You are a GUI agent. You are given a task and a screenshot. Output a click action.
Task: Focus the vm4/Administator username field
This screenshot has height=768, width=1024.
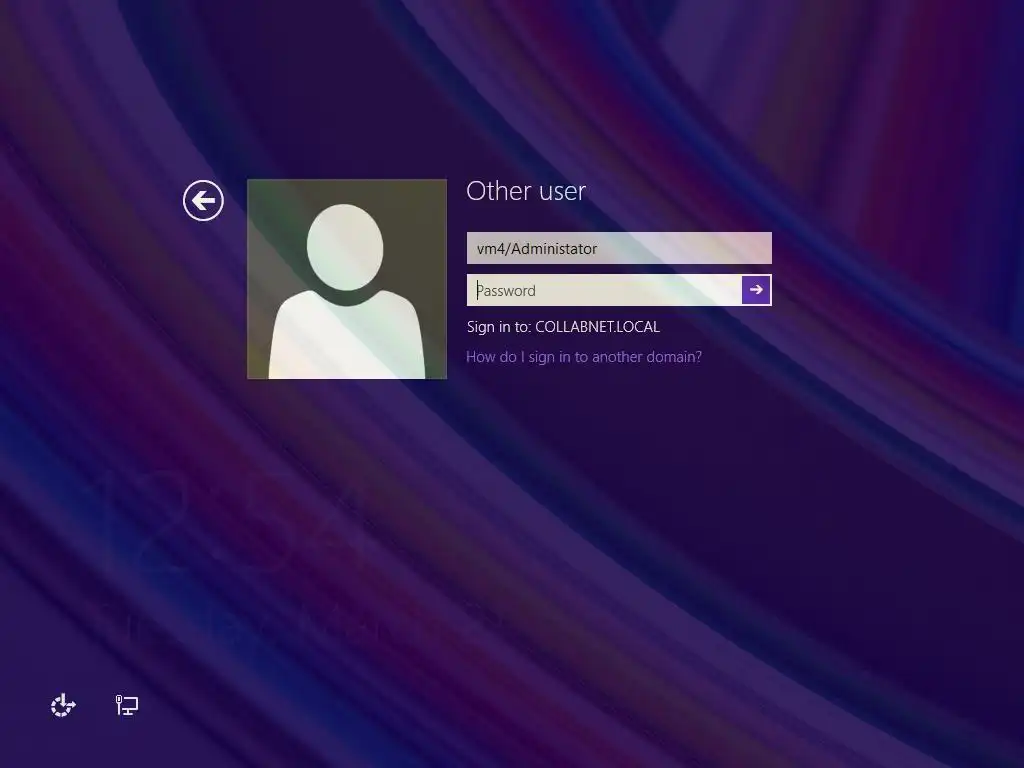click(x=619, y=248)
